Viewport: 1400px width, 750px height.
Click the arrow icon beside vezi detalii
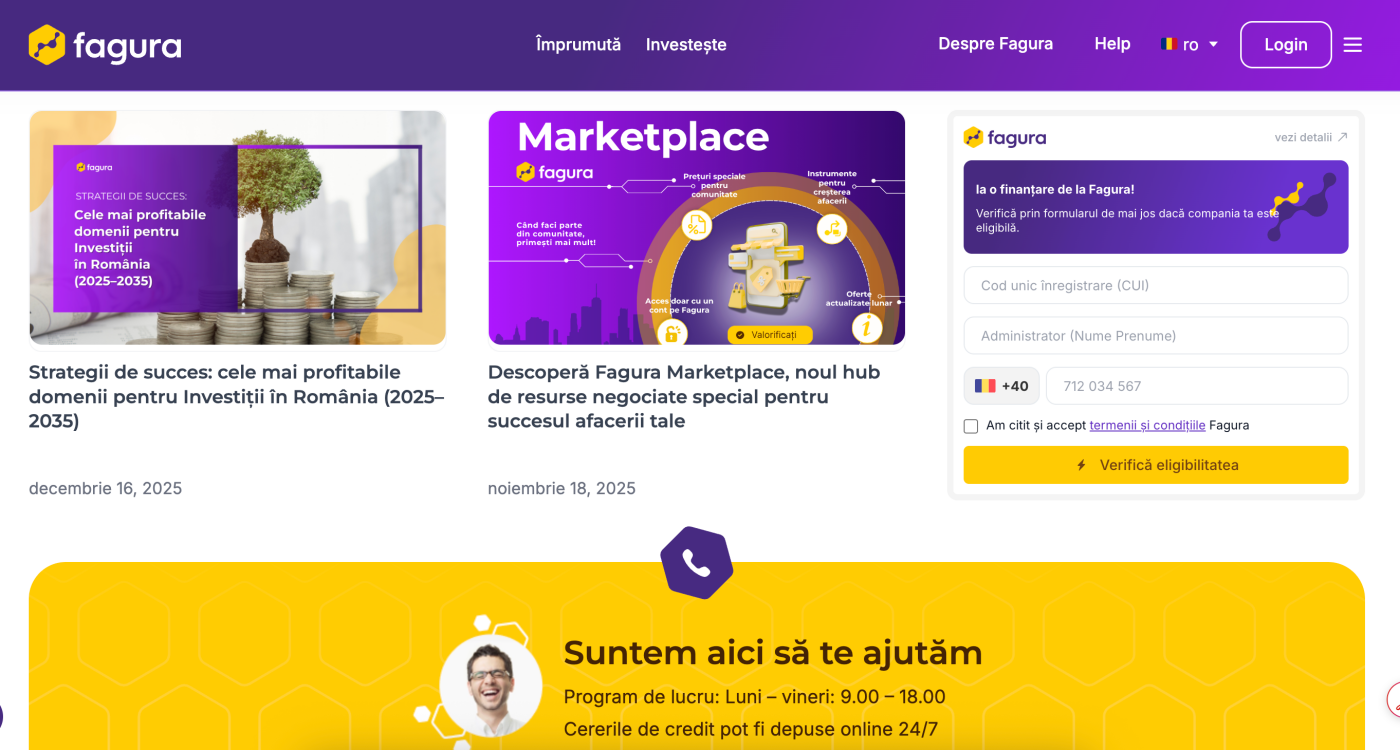click(1342, 138)
